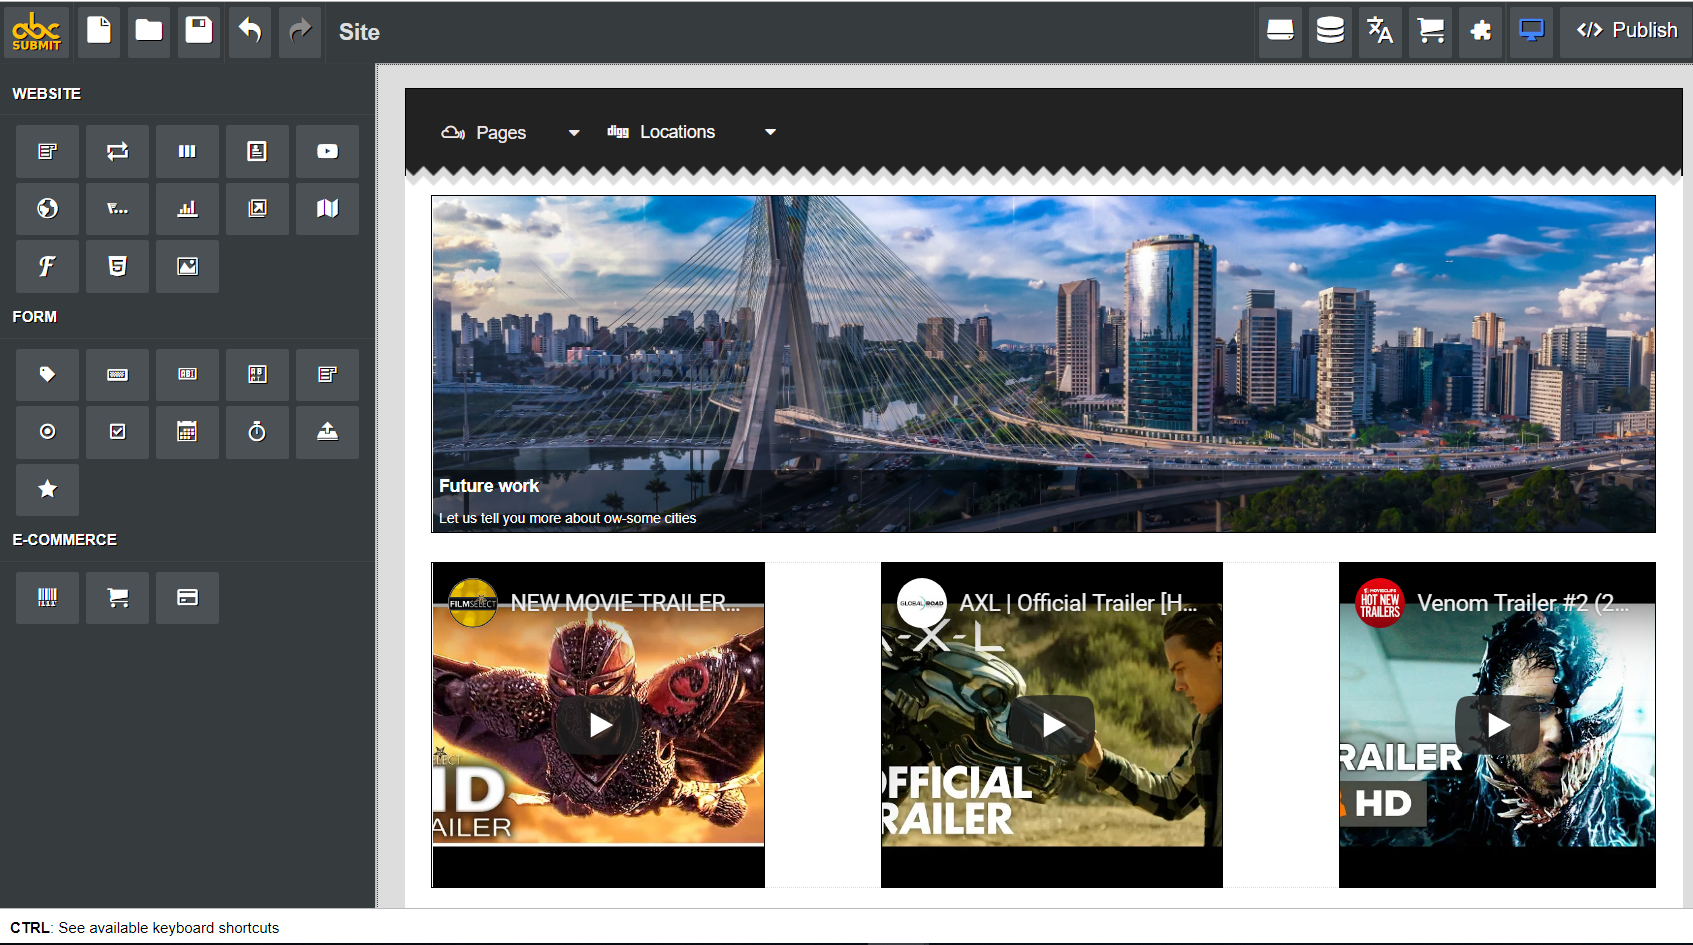Select the star rating form element
Screen dimensions: 1693x945
pyautogui.click(x=47, y=490)
